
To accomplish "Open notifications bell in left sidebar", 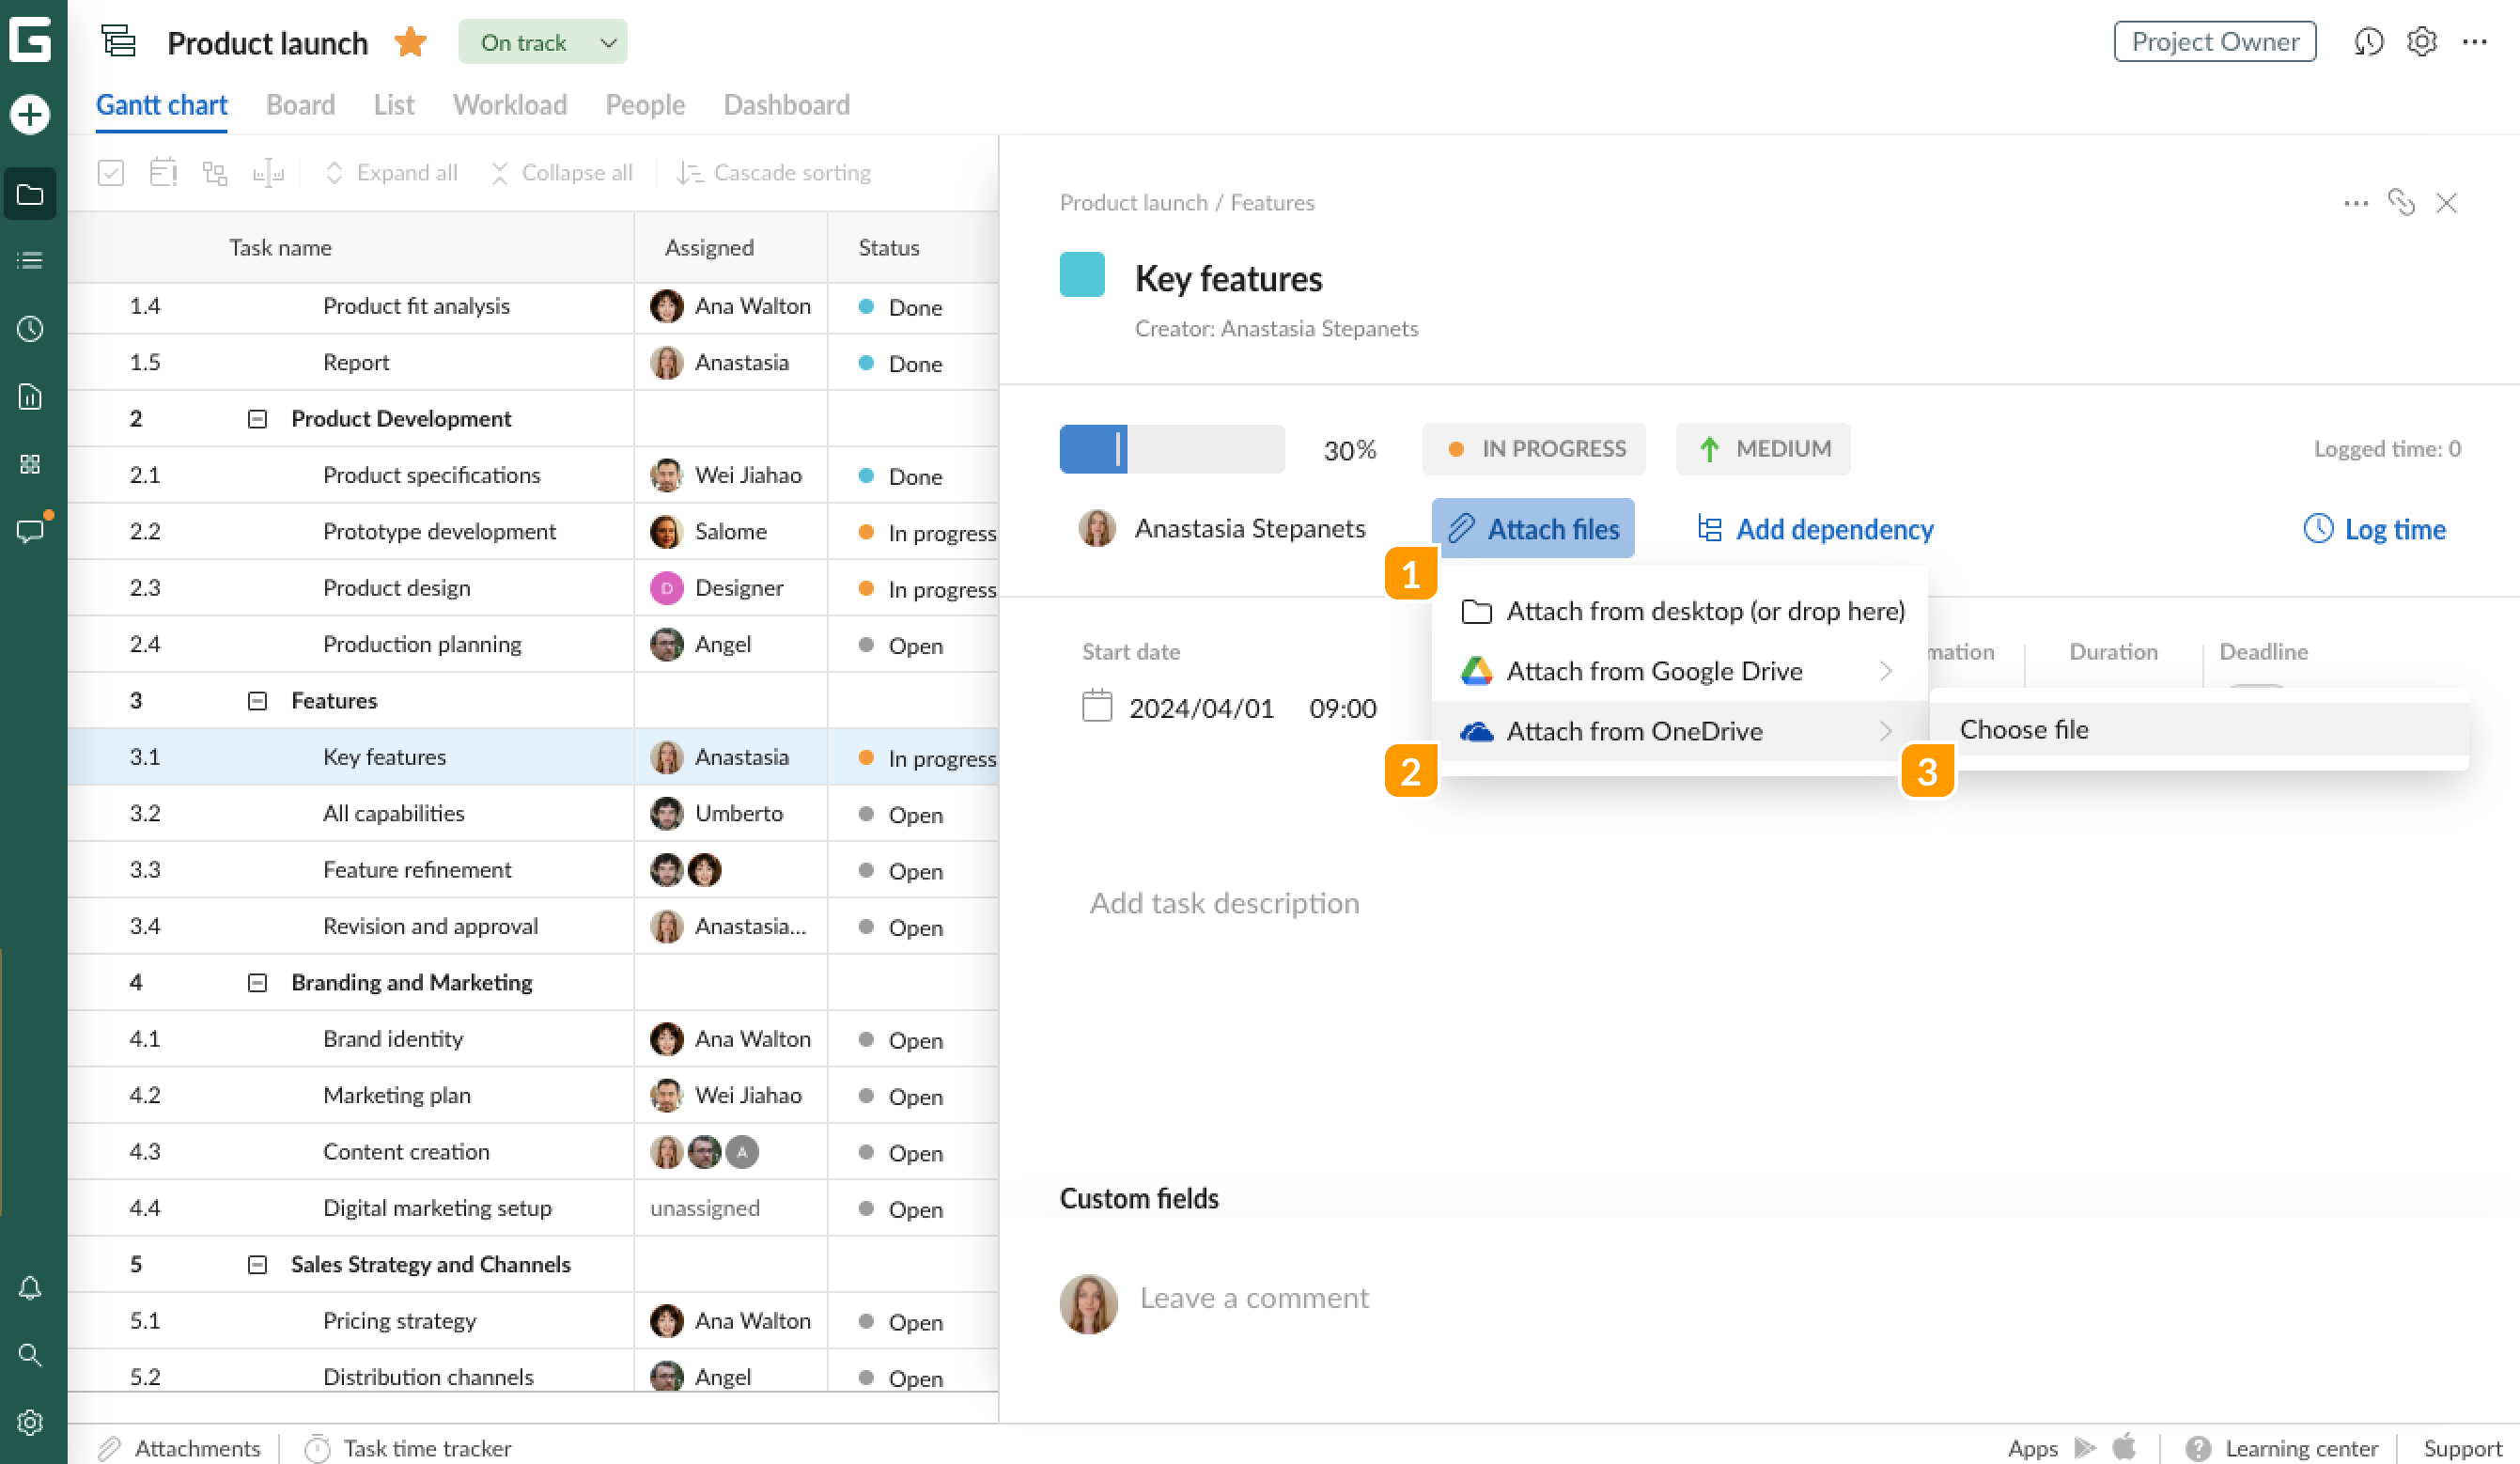I will coord(30,1288).
